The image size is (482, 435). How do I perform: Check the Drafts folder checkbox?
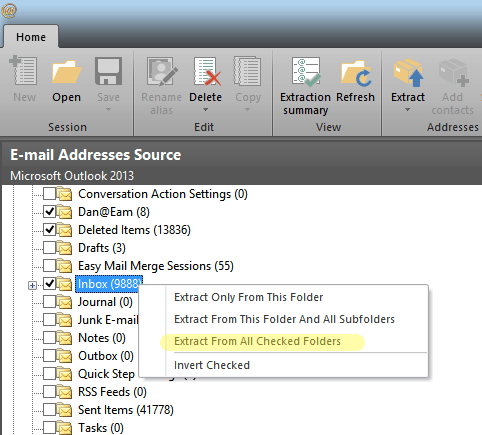click(50, 247)
